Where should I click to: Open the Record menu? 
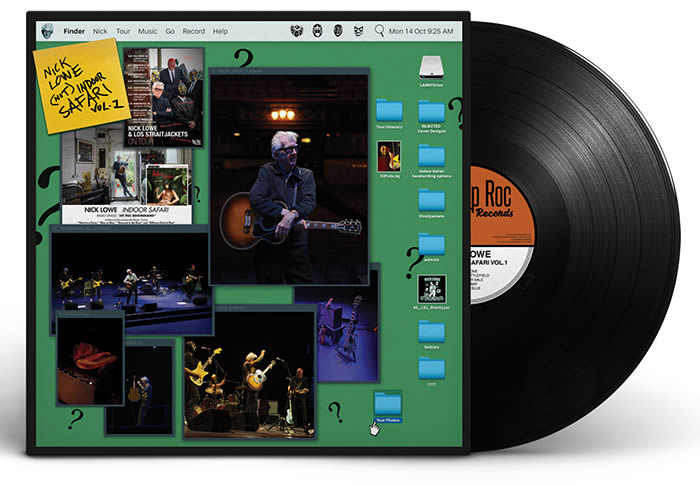(194, 31)
